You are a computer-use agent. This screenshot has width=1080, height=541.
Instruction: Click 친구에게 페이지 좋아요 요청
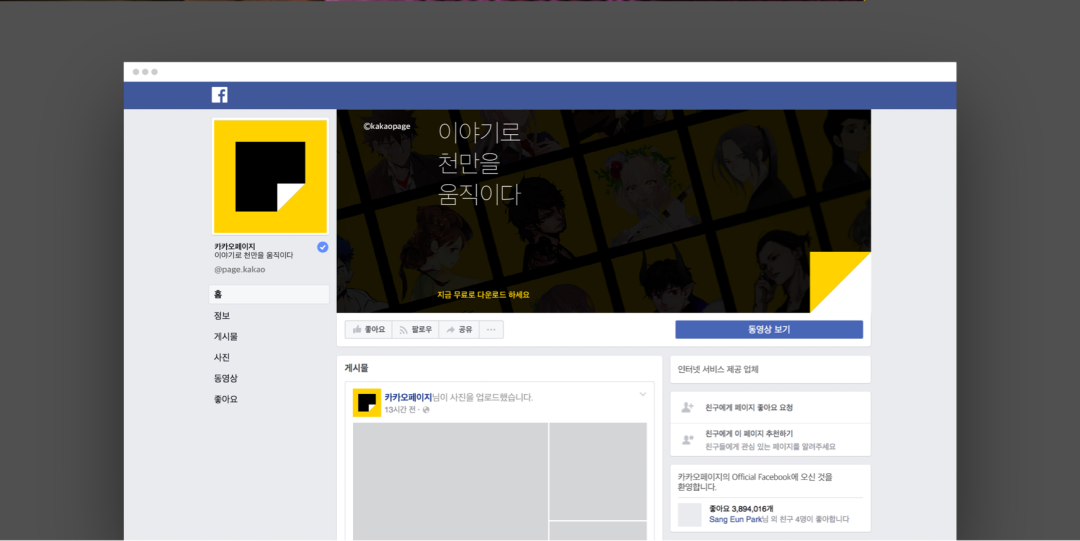(x=749, y=408)
